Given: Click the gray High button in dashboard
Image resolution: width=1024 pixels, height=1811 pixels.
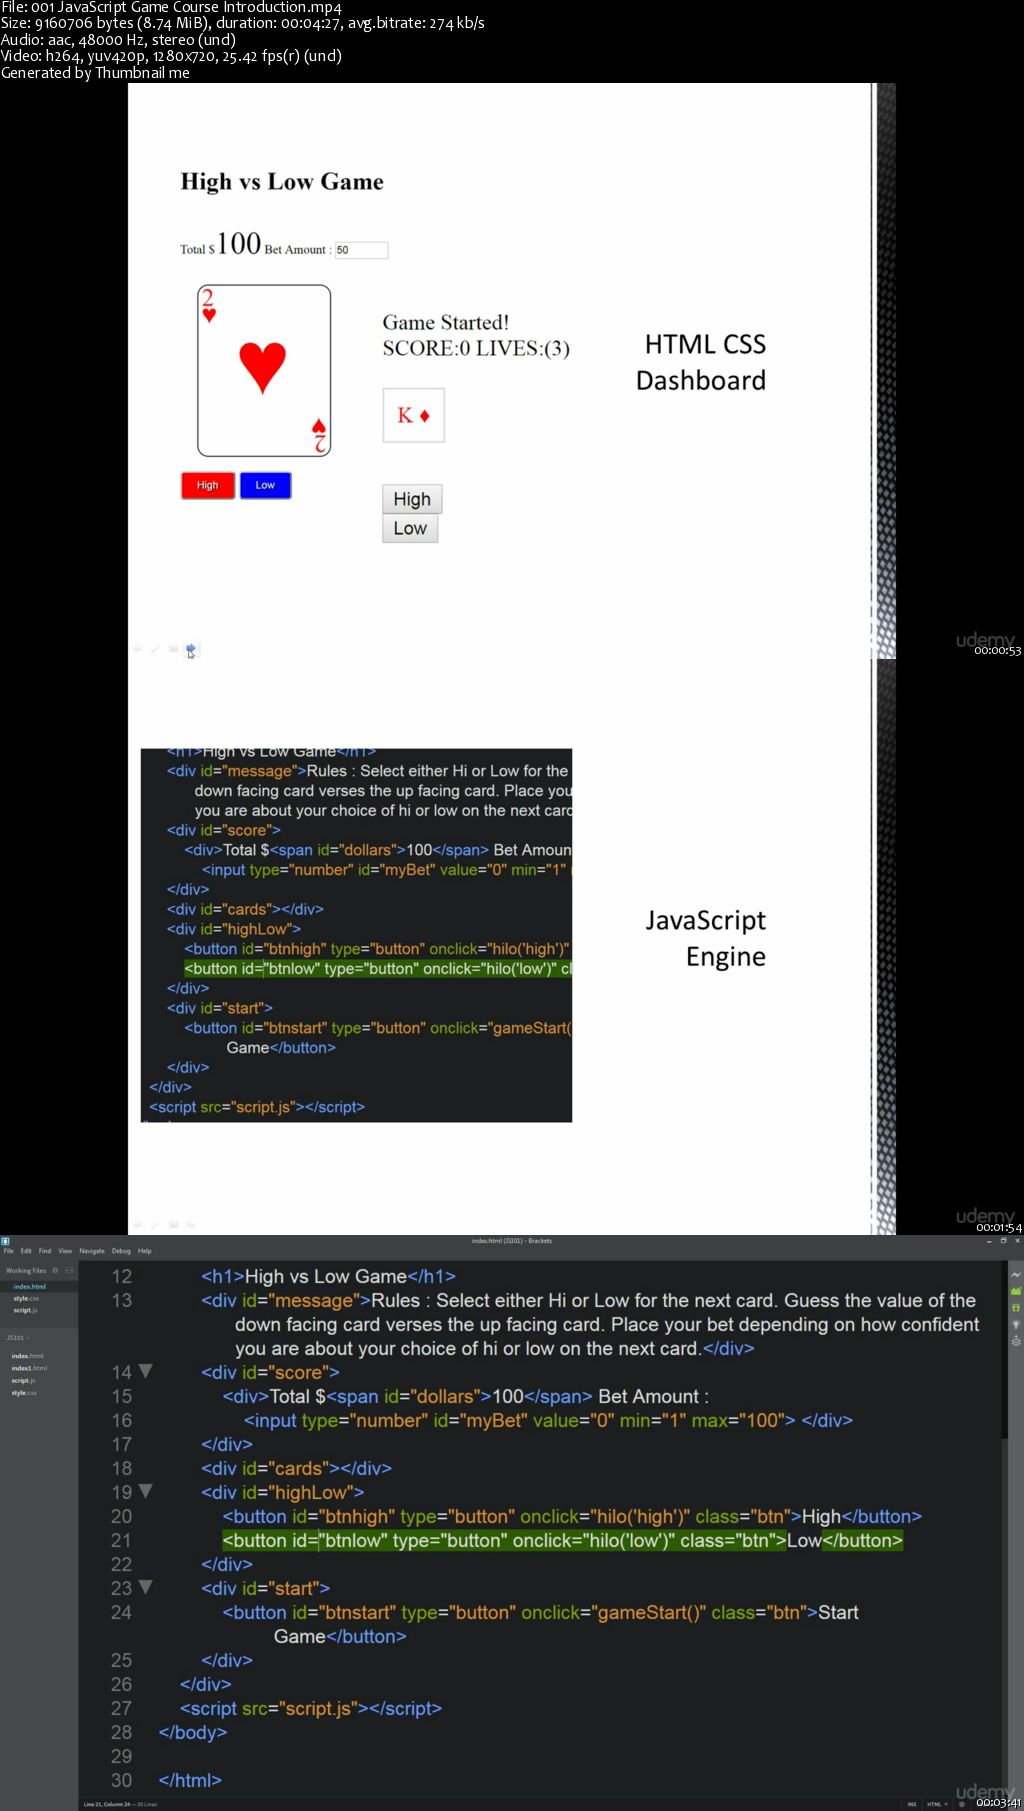Looking at the screenshot, I should [412, 499].
